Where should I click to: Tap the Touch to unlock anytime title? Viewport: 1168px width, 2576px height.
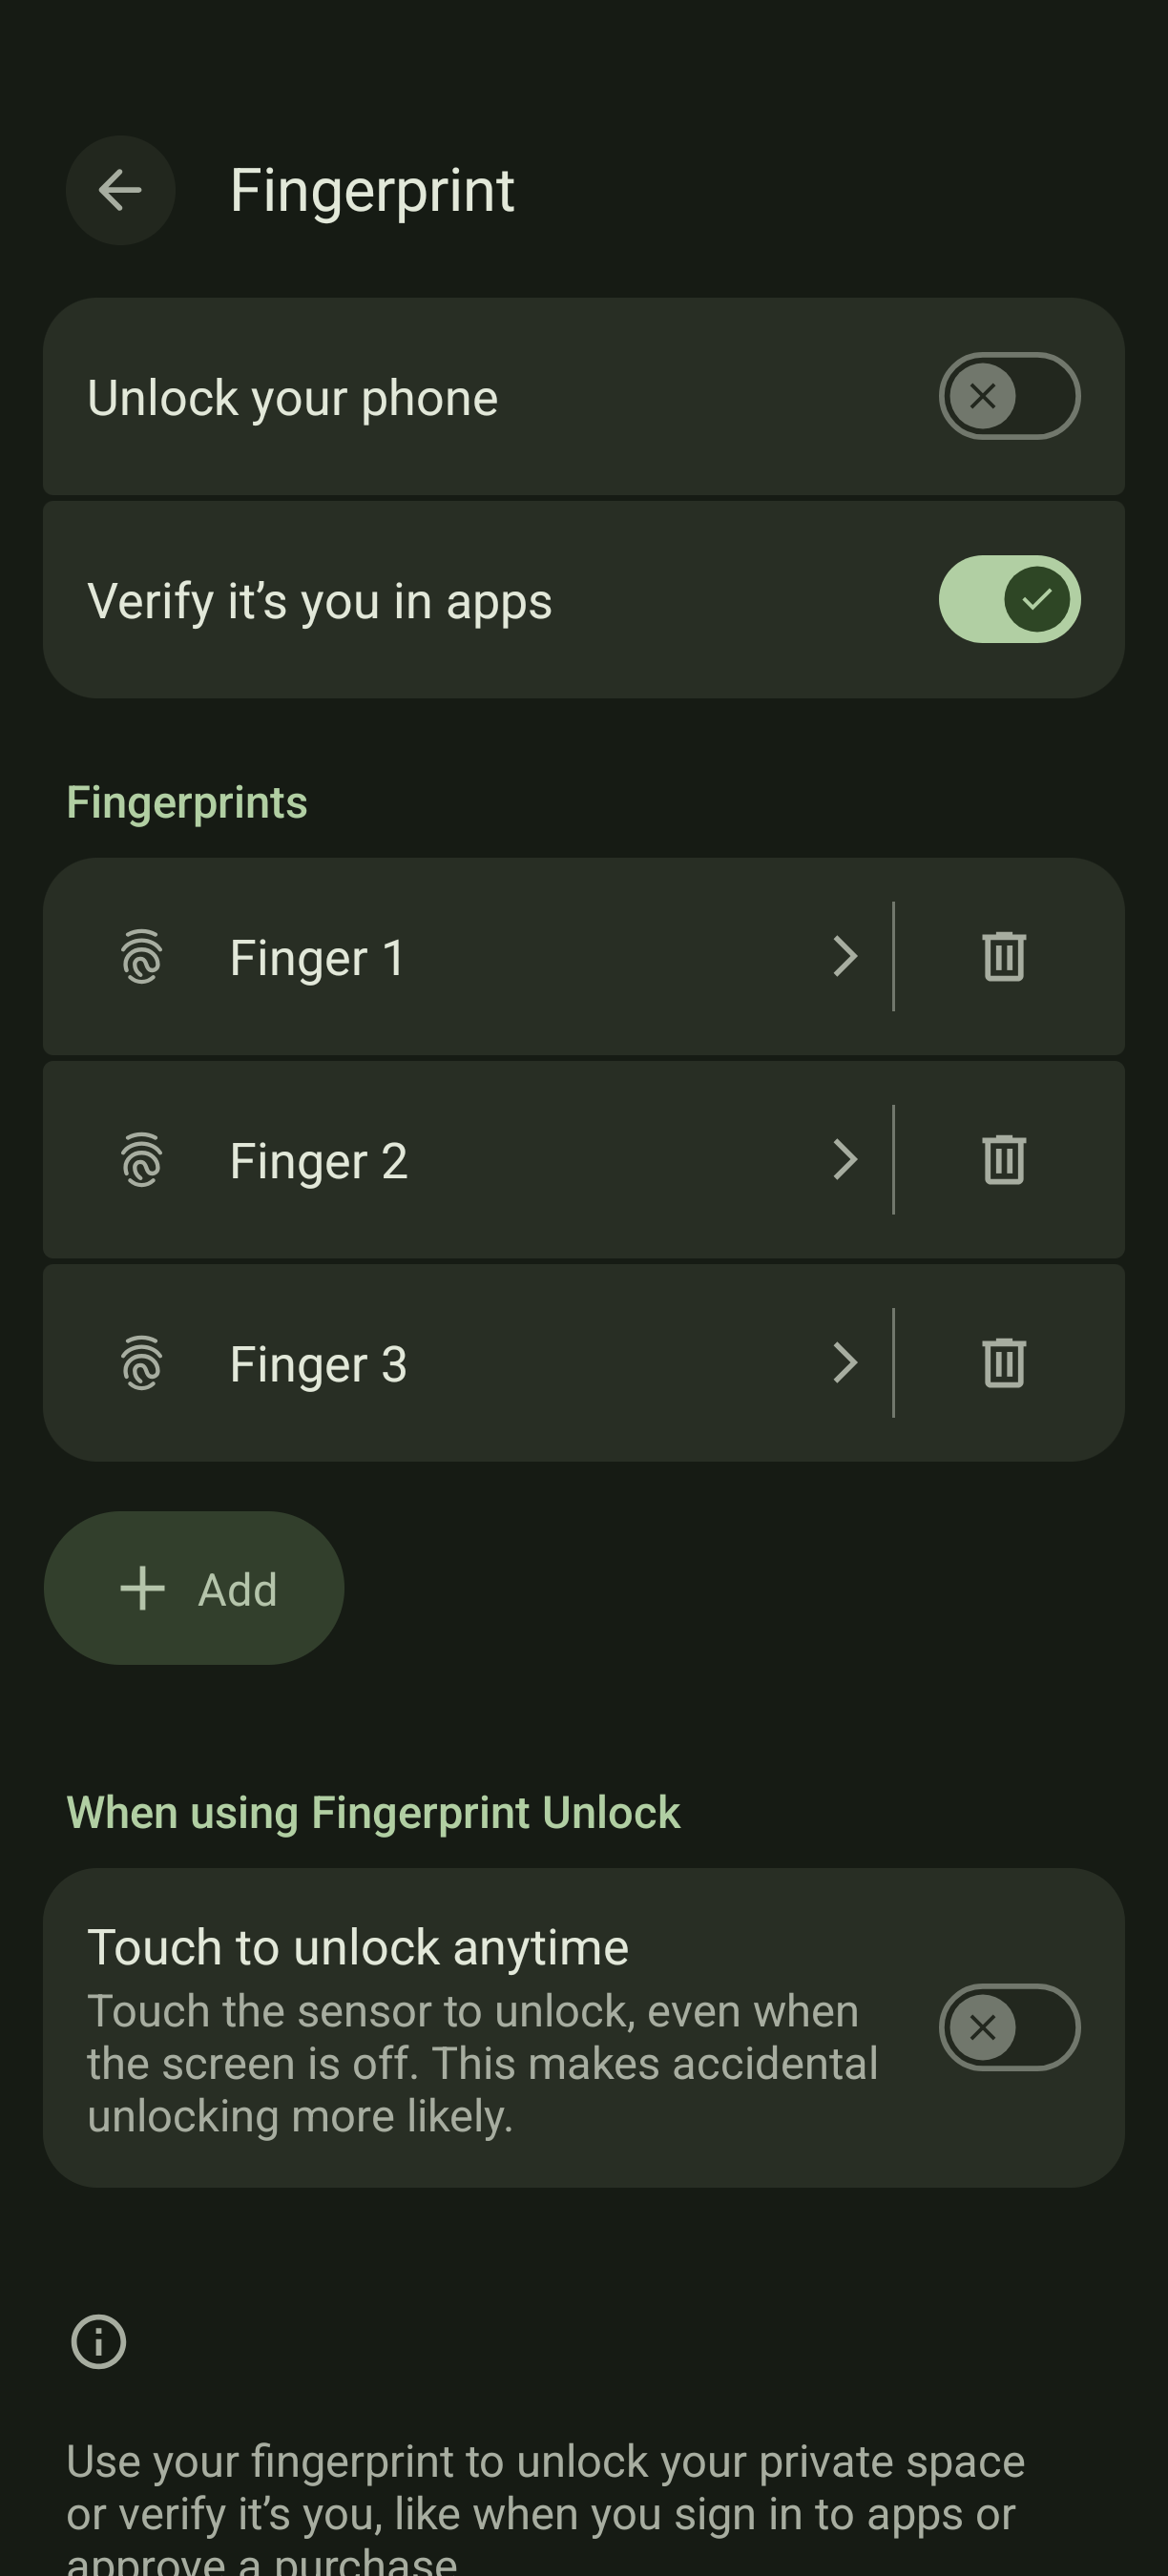click(x=358, y=1948)
